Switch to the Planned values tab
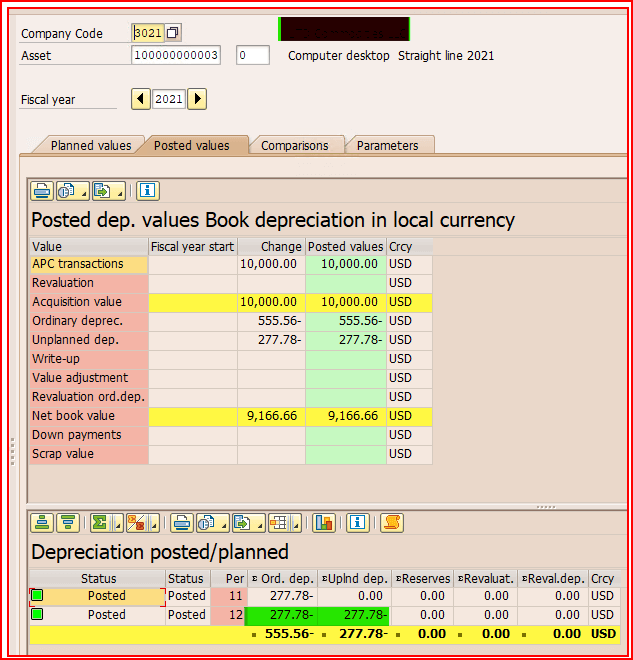 click(91, 146)
